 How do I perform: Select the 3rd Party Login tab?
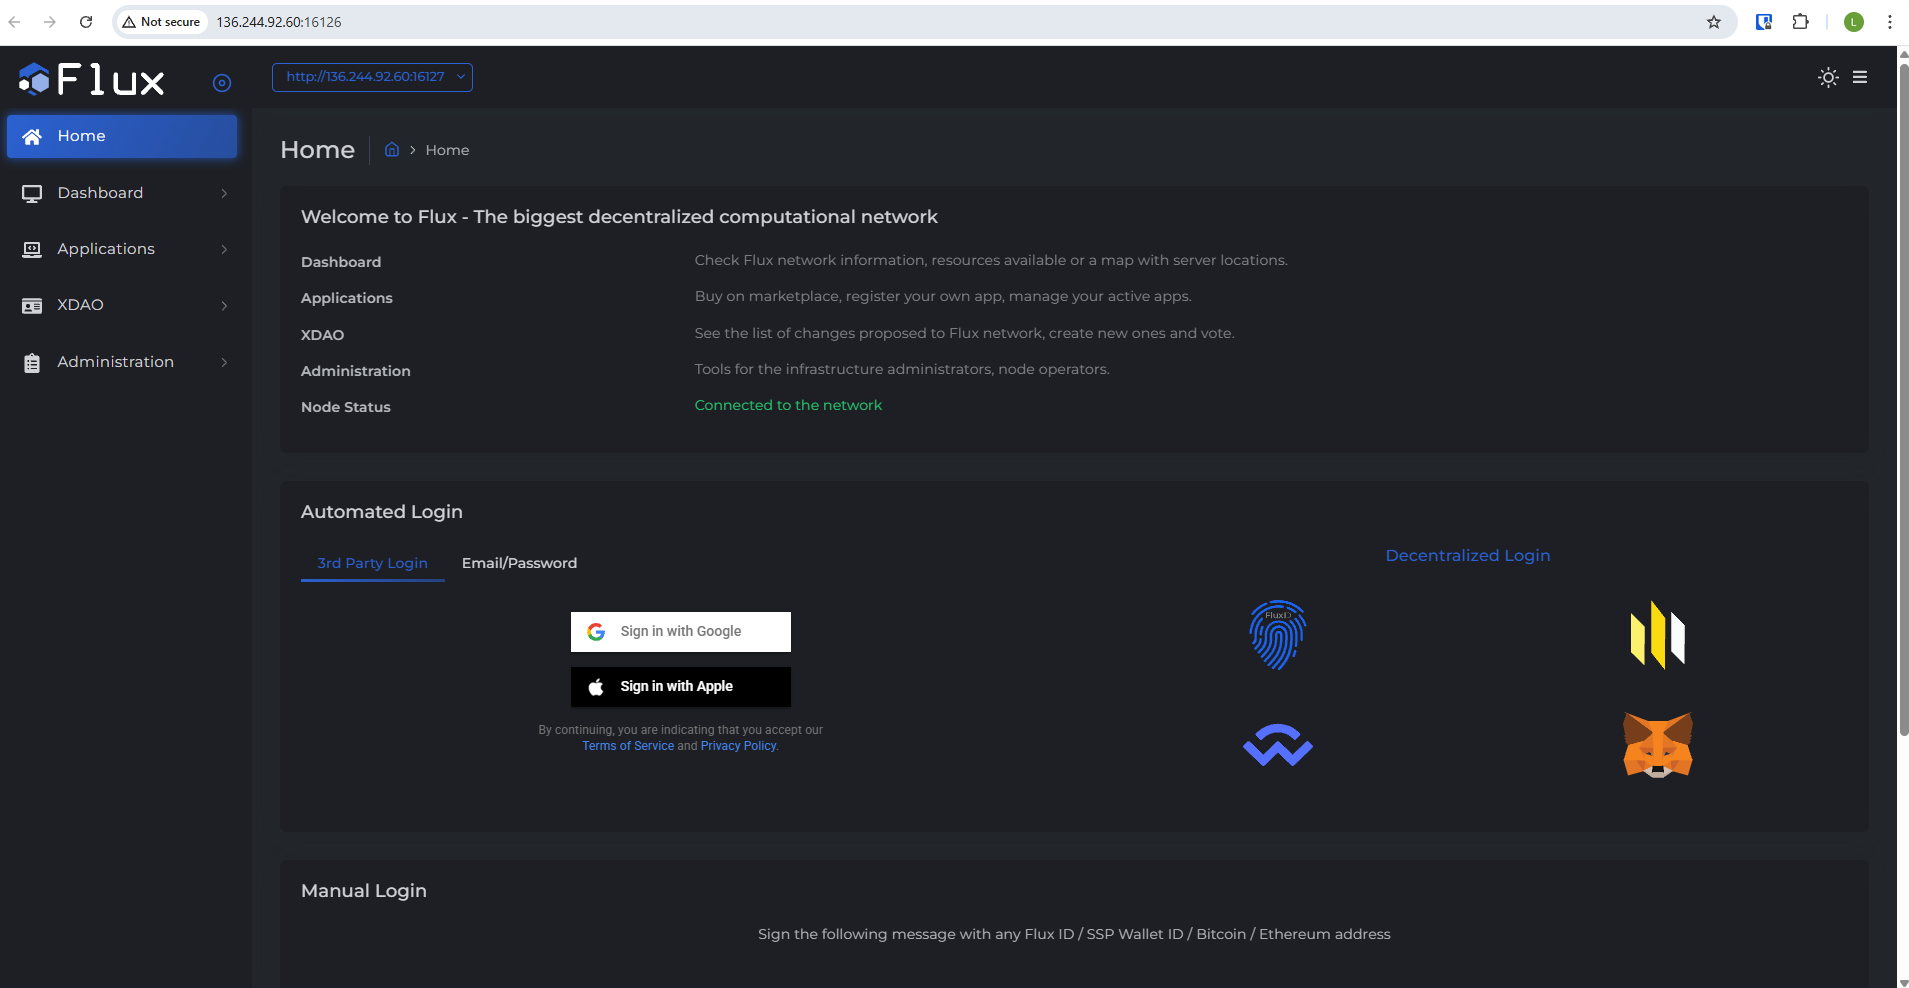point(372,563)
